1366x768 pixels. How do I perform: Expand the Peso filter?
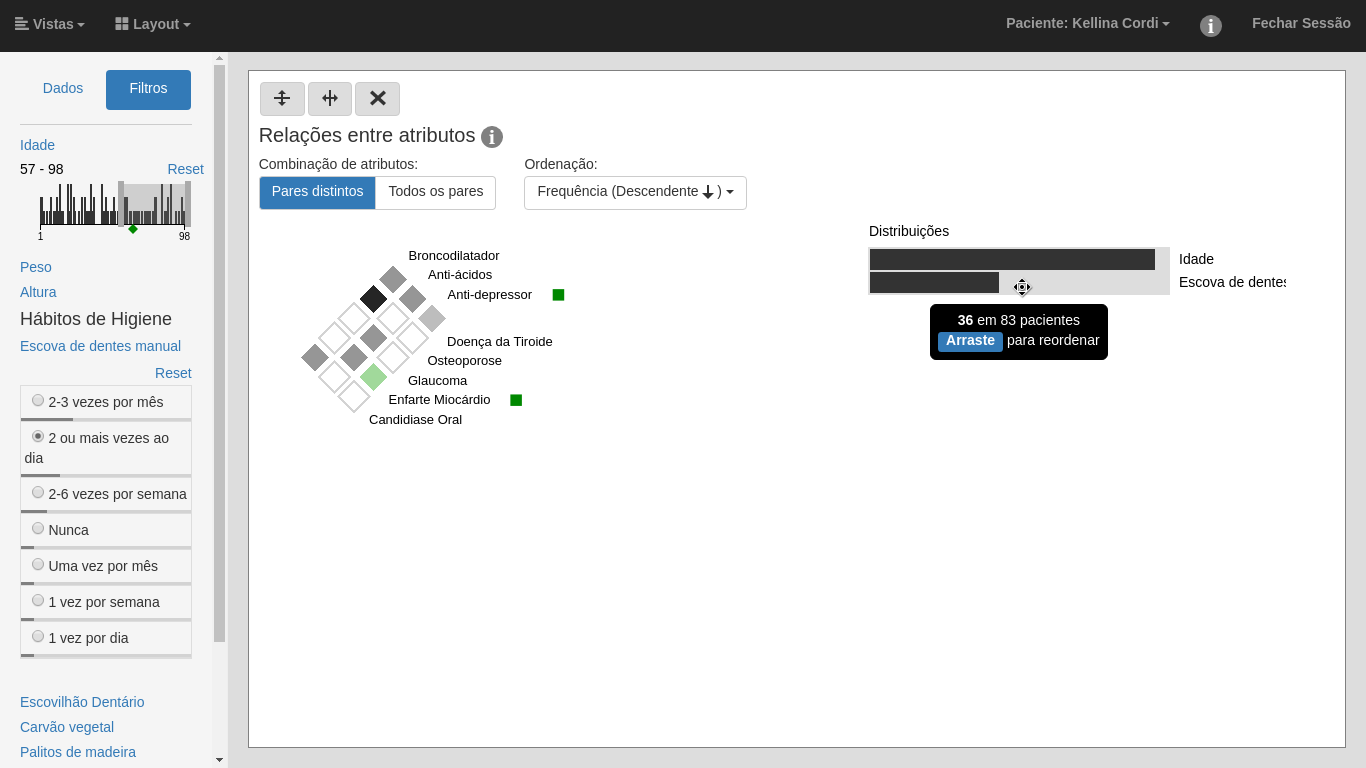tap(36, 267)
